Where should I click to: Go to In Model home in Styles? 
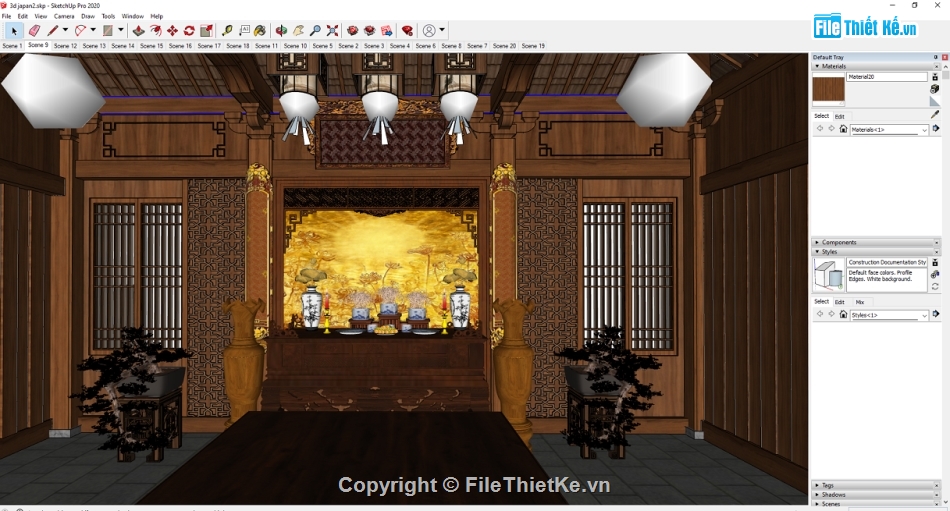[x=843, y=315]
